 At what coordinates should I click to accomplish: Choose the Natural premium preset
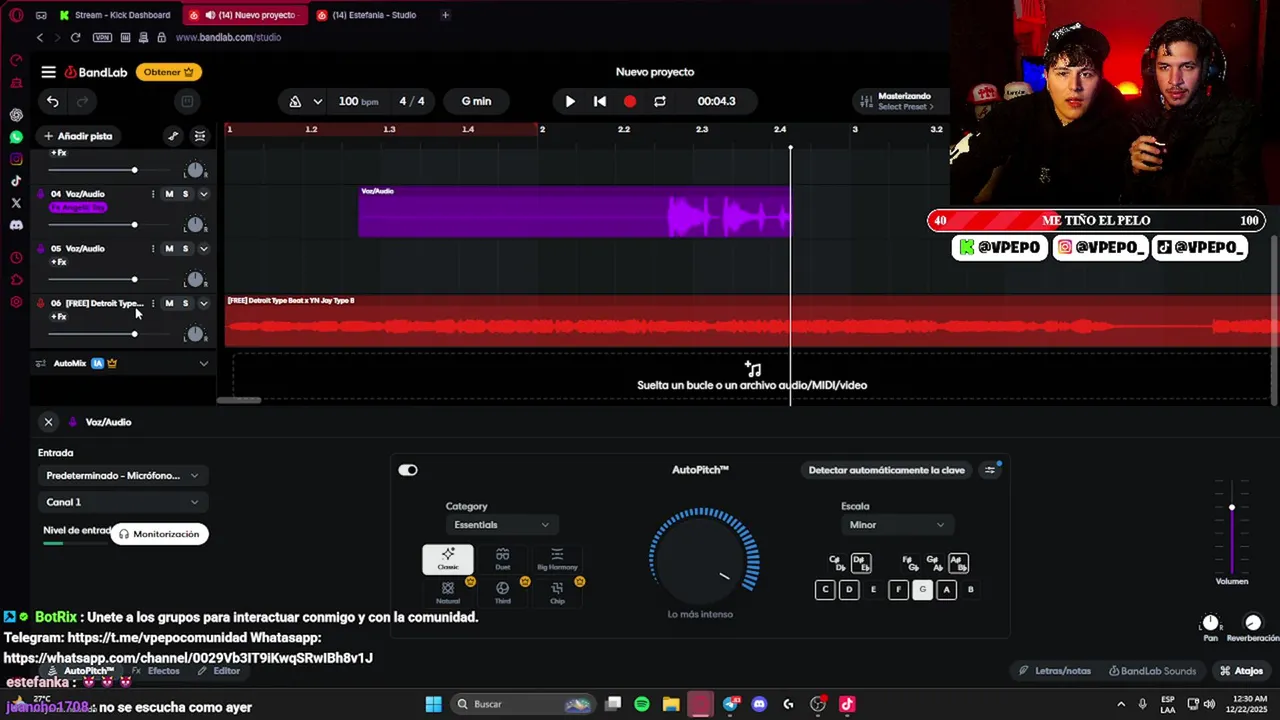tap(448, 592)
